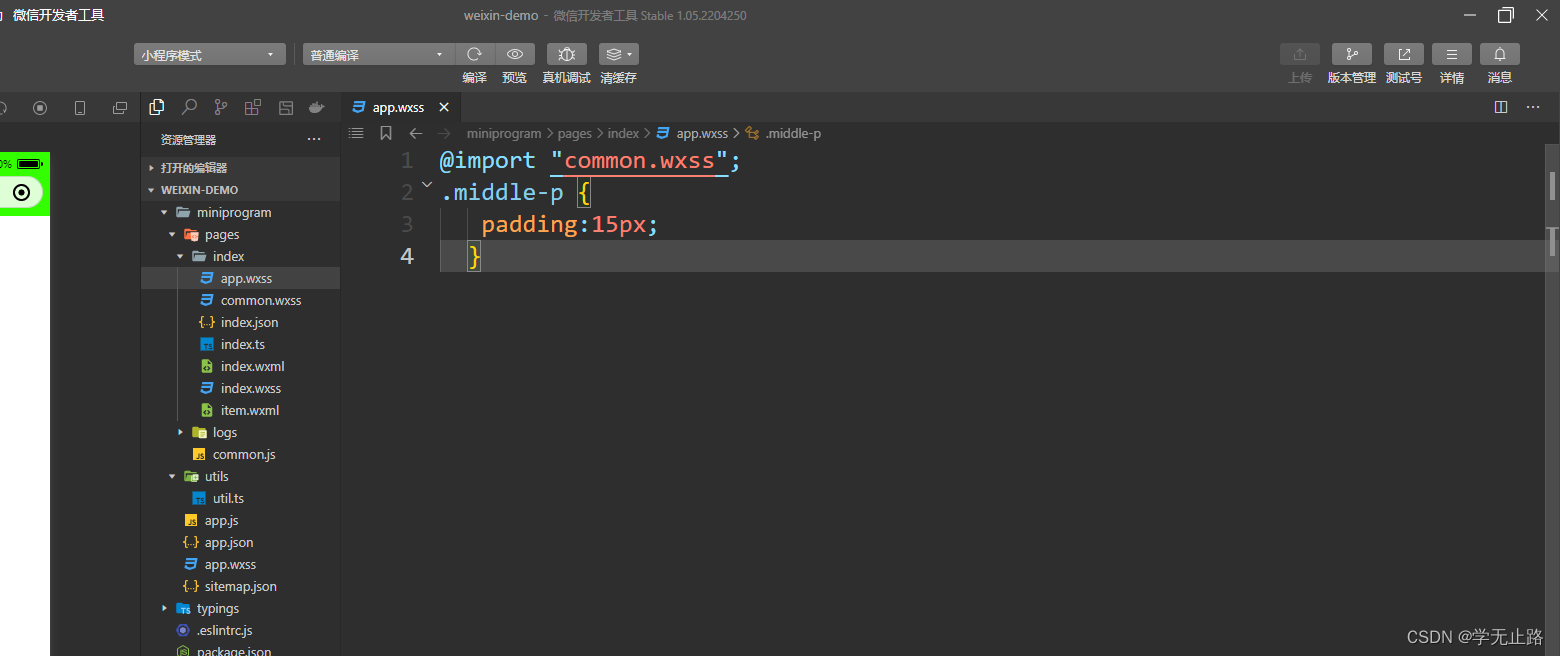Open app.js in the file tree
The height and width of the screenshot is (656, 1560).
coord(221,520)
